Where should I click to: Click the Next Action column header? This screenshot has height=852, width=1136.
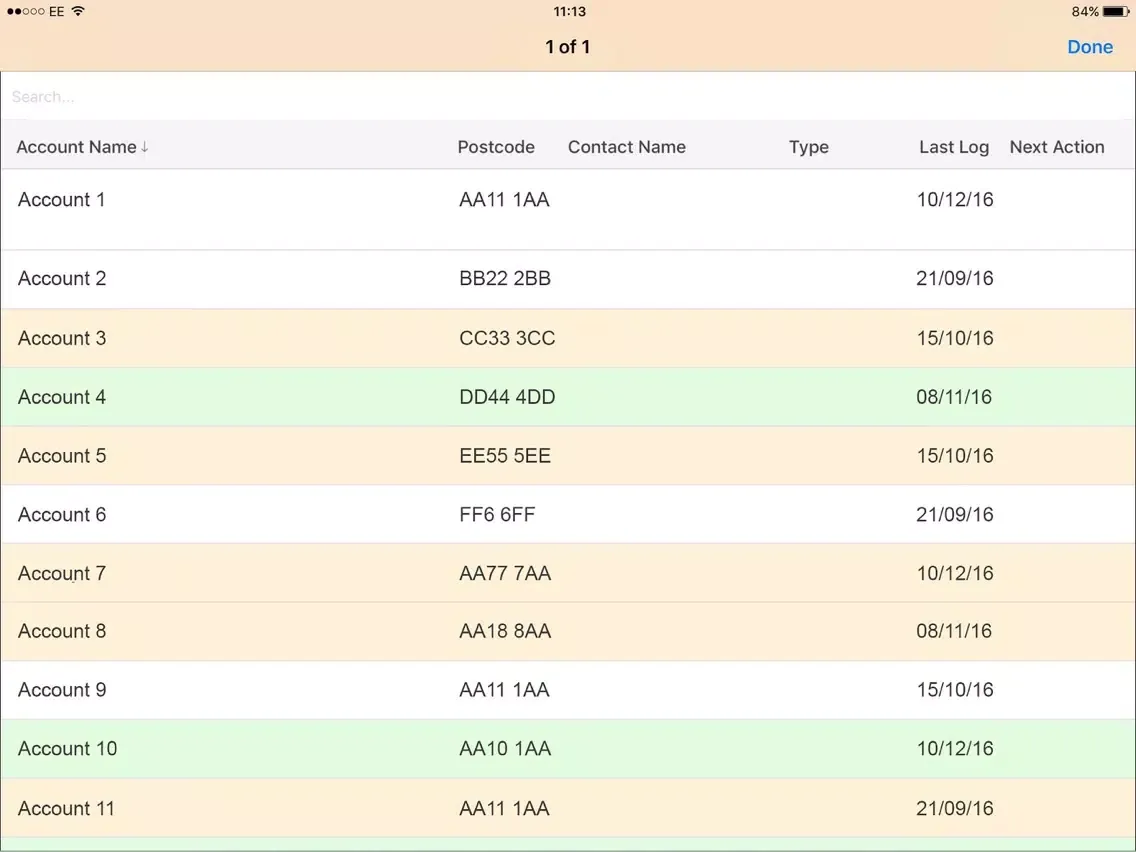point(1056,147)
